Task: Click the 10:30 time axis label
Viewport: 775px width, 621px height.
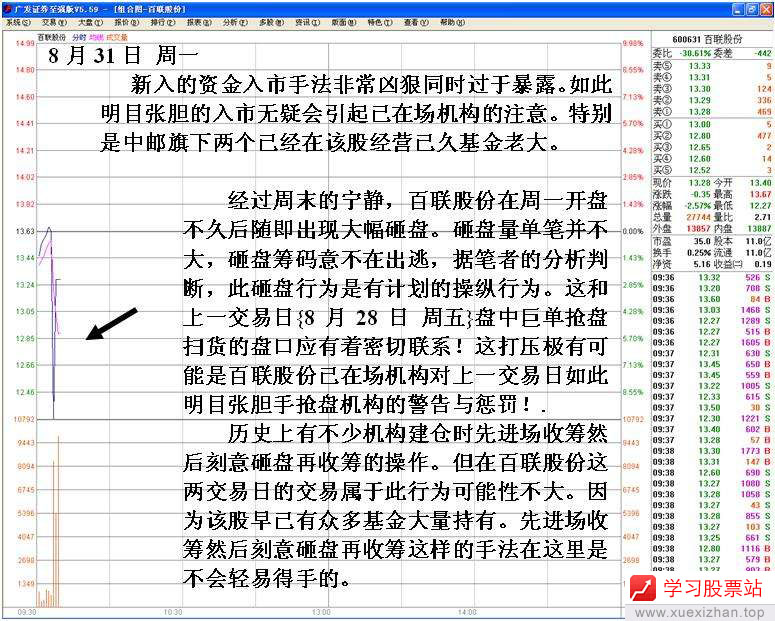Action: click(172, 612)
